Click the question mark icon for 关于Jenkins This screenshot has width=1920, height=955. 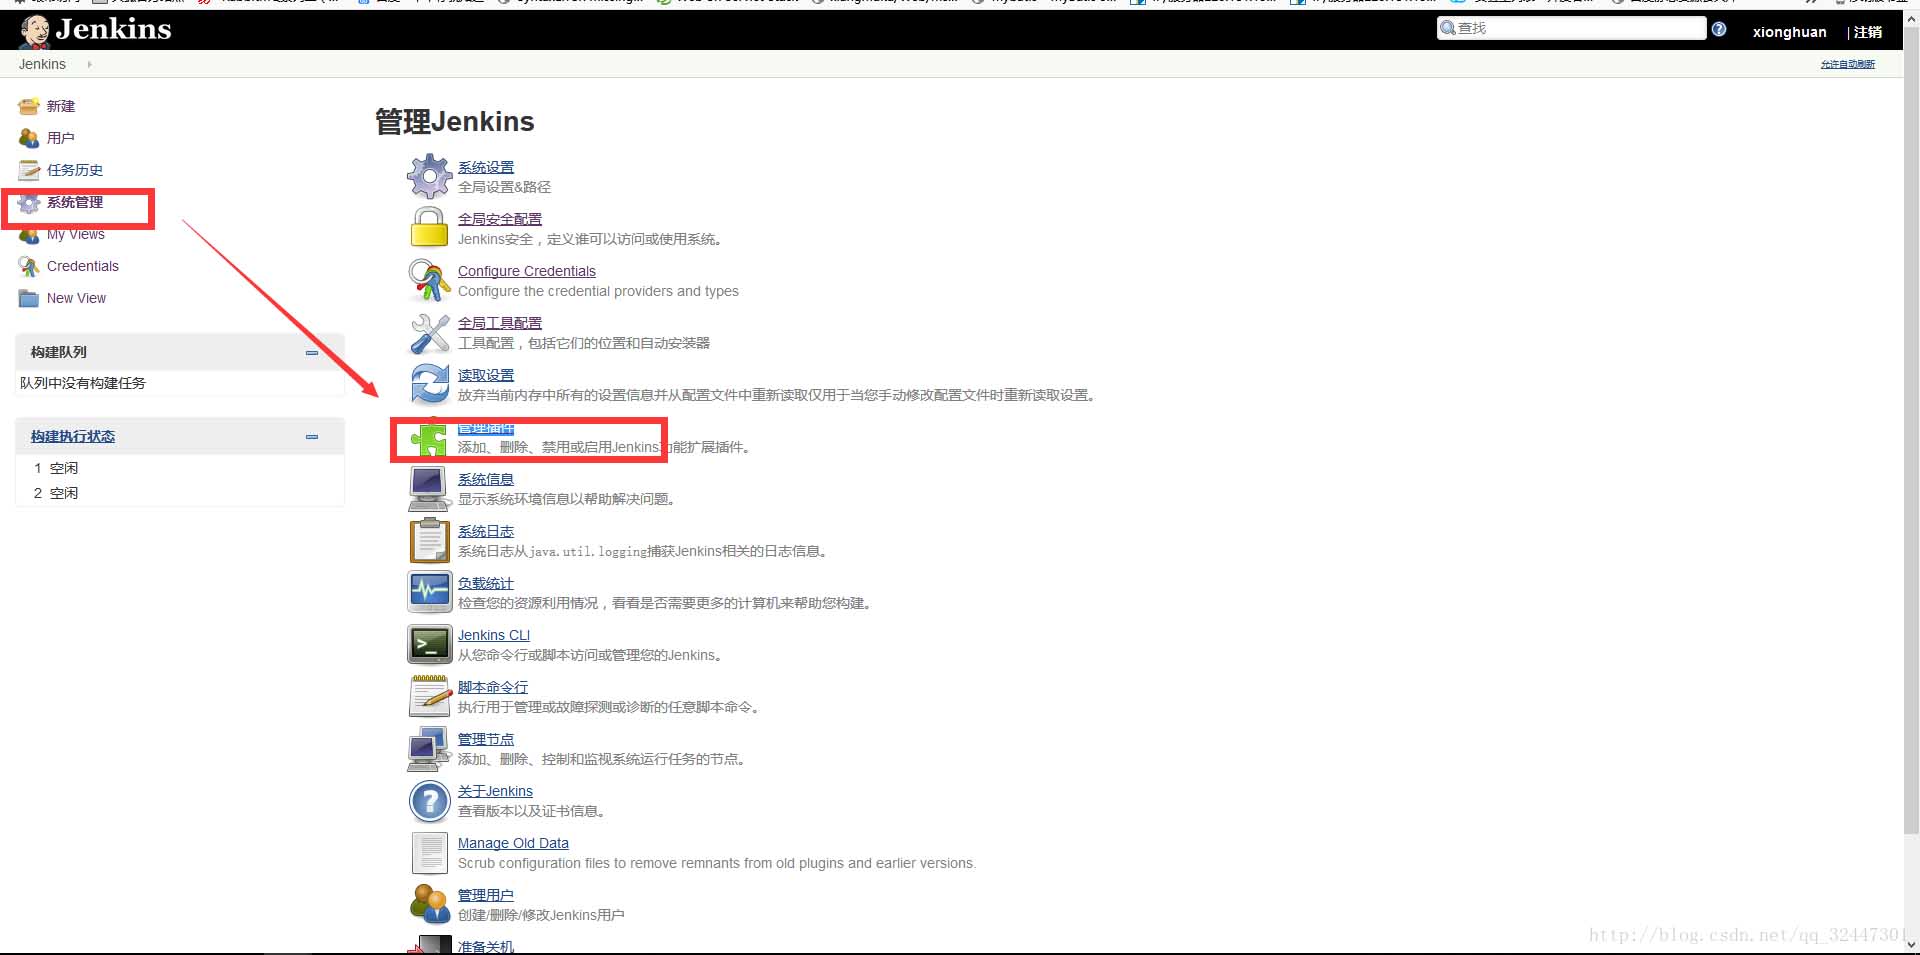pos(430,801)
